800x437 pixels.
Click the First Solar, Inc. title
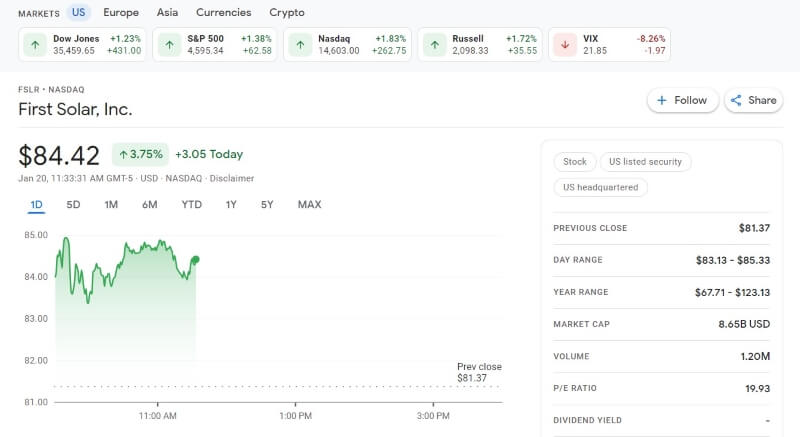[75, 109]
